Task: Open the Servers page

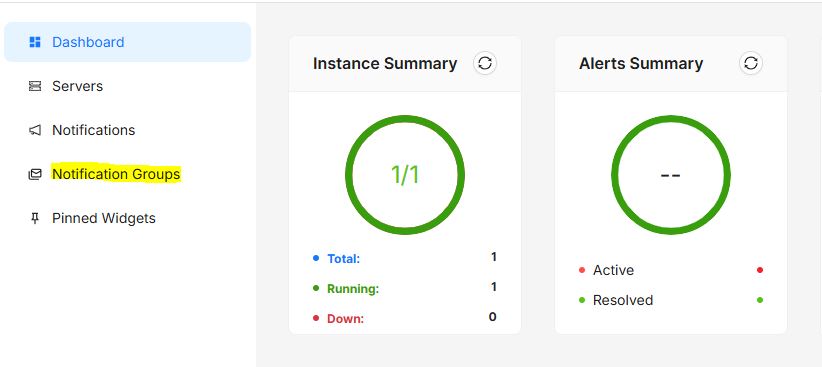Action: (x=78, y=86)
